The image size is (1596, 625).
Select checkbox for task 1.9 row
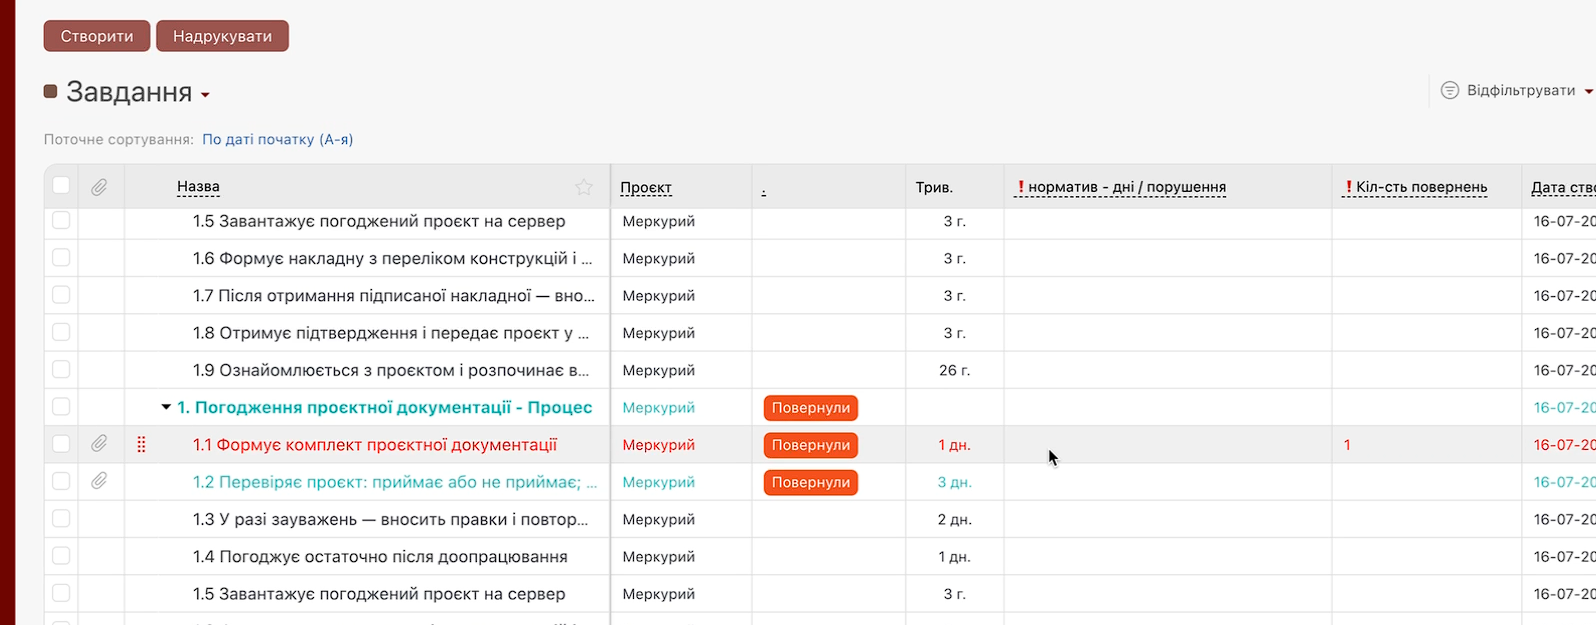coord(61,370)
